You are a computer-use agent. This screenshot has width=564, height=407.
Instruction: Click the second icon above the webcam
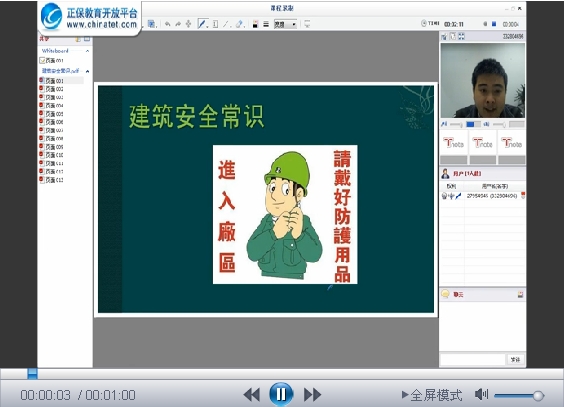[x=453, y=36]
